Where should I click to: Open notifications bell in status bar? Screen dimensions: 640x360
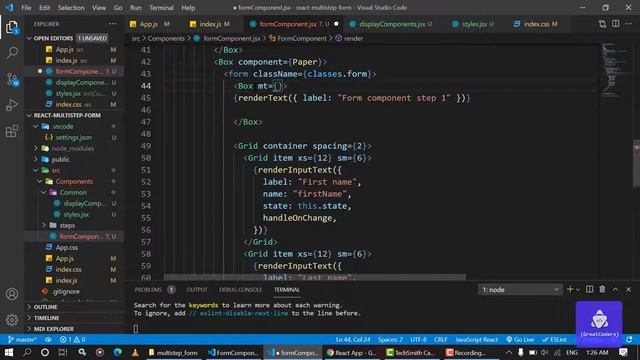pos(629,340)
